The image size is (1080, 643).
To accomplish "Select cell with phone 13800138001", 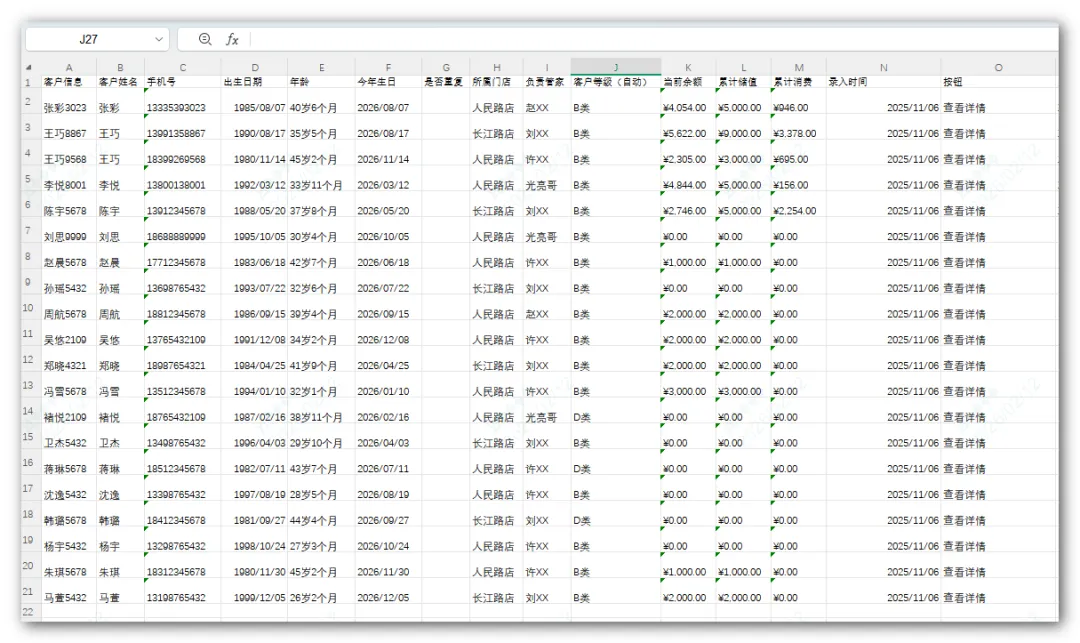I will click(183, 179).
